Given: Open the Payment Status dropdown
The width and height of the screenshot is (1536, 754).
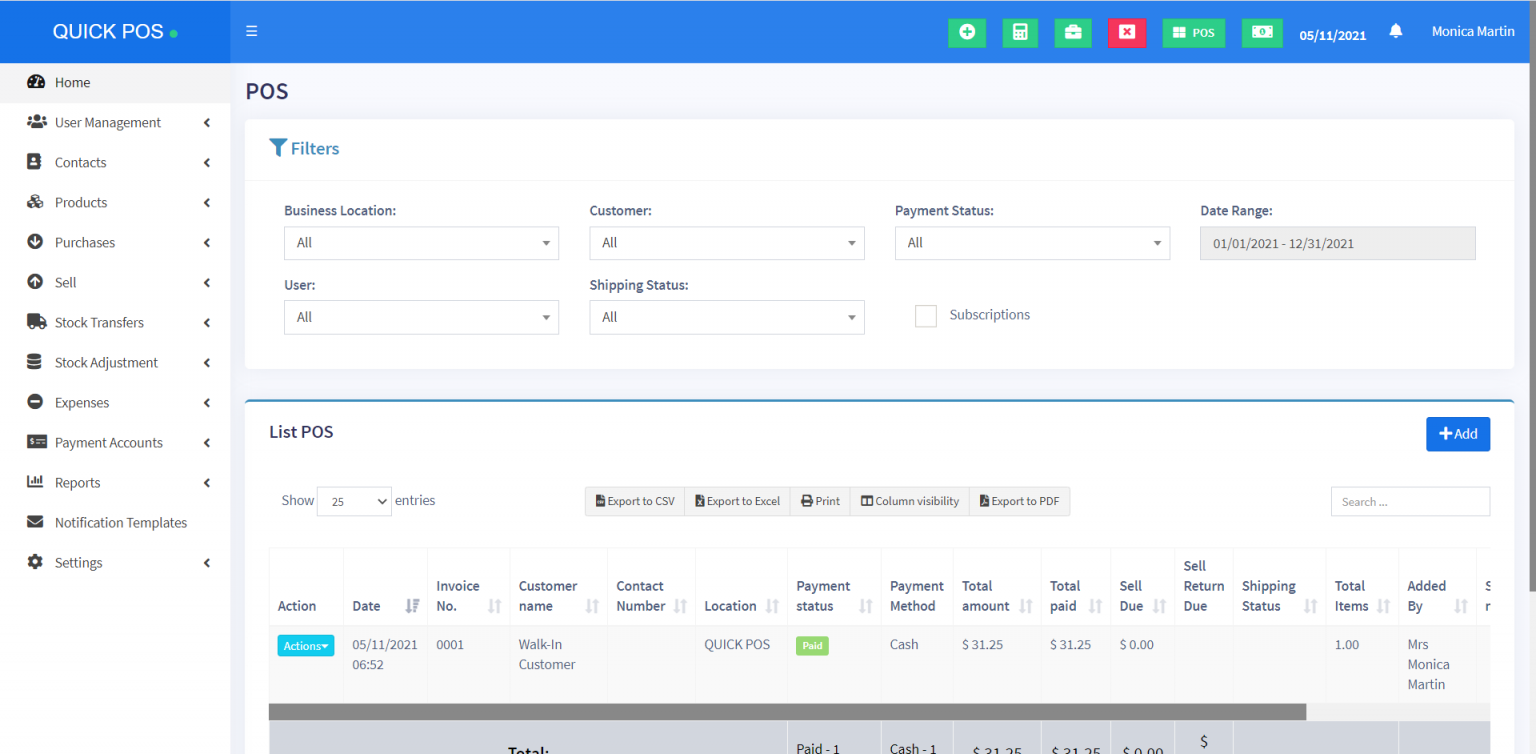Looking at the screenshot, I should (x=1032, y=243).
